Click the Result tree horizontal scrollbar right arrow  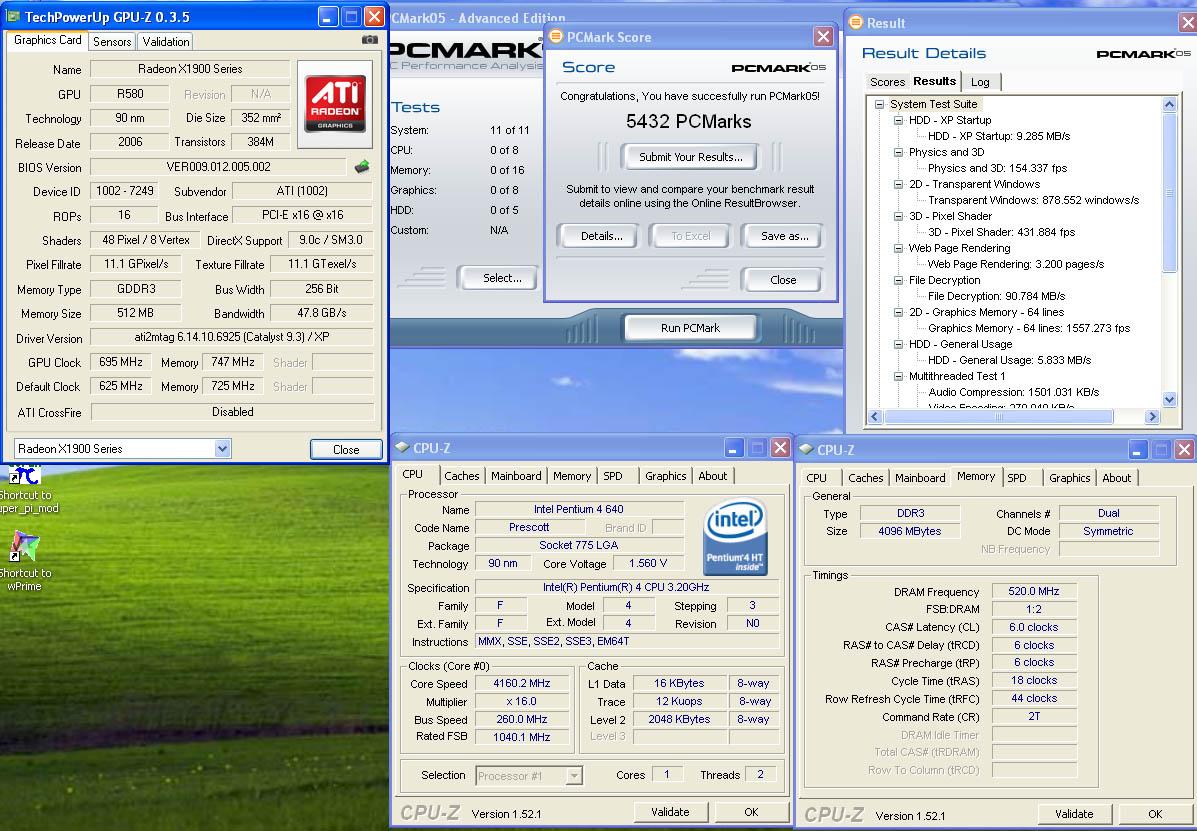pyautogui.click(x=1153, y=417)
